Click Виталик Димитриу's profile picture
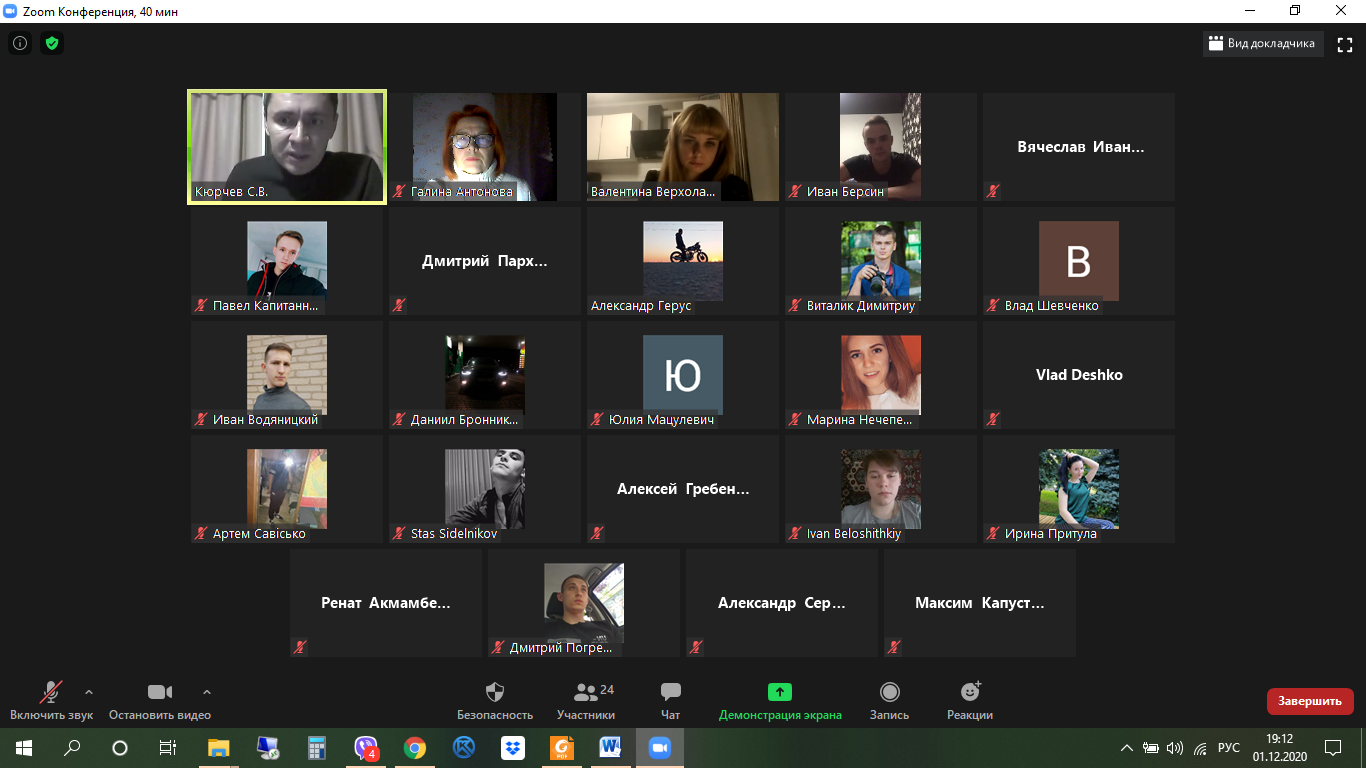 pos(881,261)
